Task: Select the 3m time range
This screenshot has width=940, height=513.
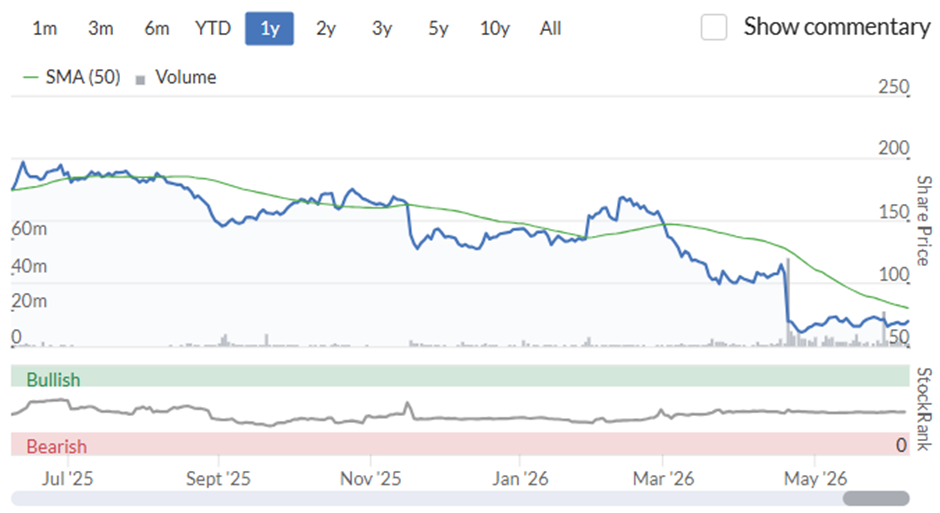Action: click(101, 28)
